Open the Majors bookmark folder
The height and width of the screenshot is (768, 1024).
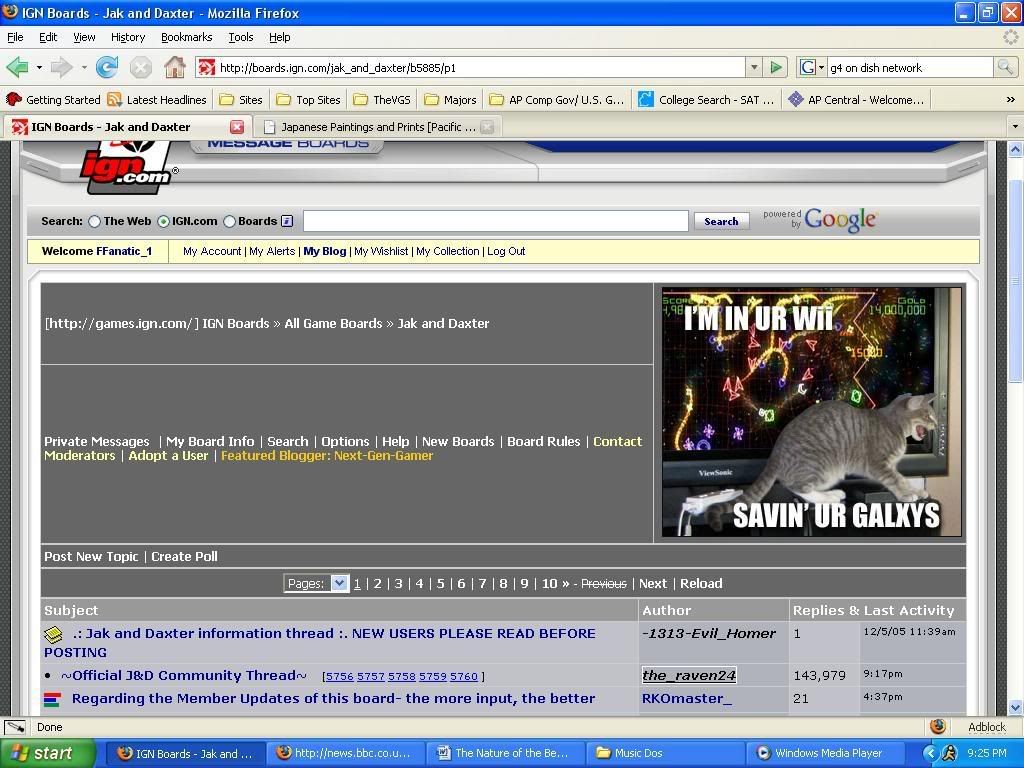pos(451,100)
